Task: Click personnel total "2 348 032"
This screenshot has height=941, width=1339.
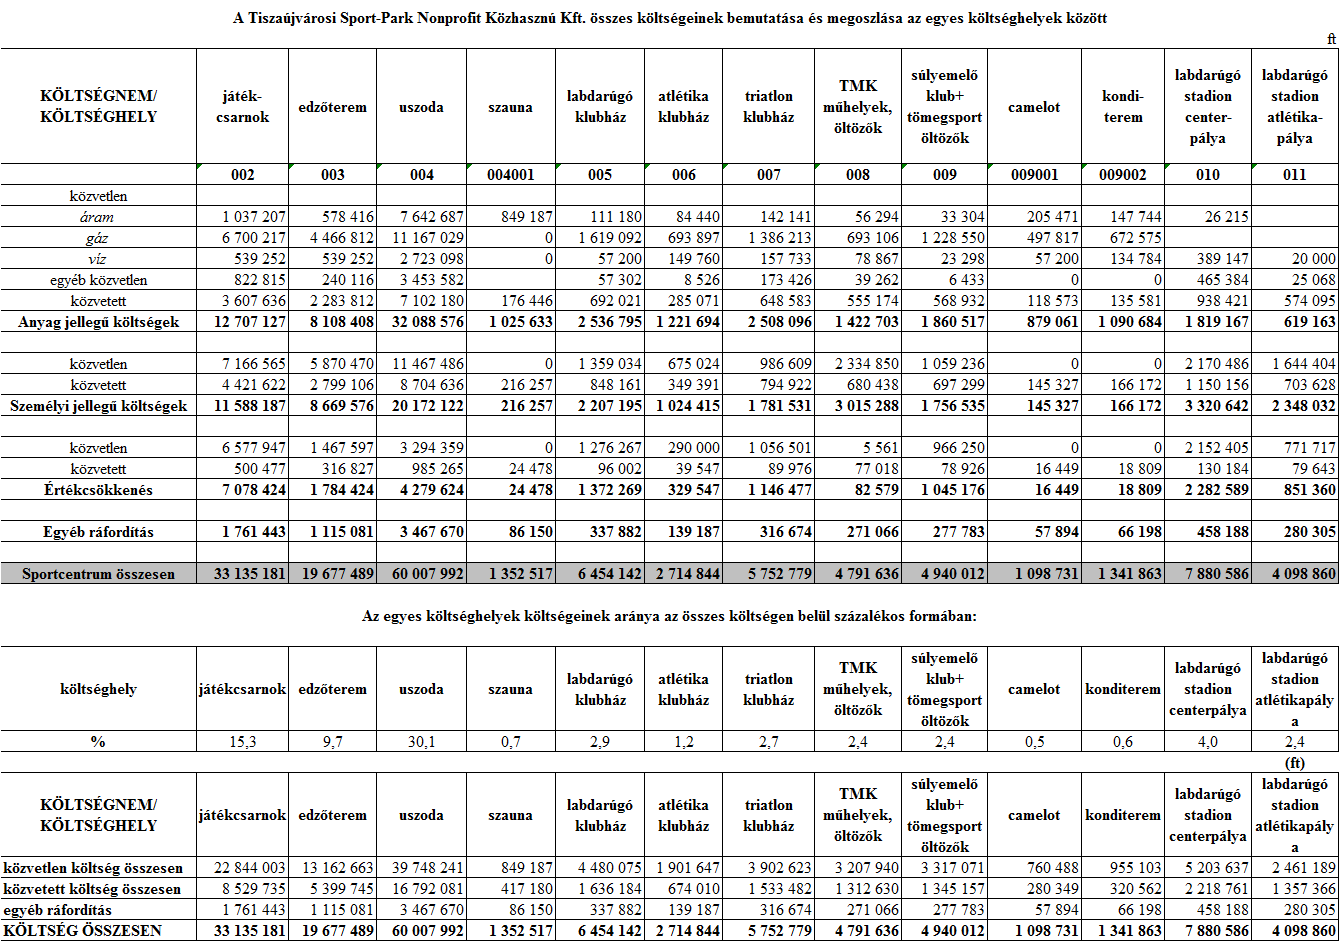Action: pyautogui.click(x=1301, y=406)
